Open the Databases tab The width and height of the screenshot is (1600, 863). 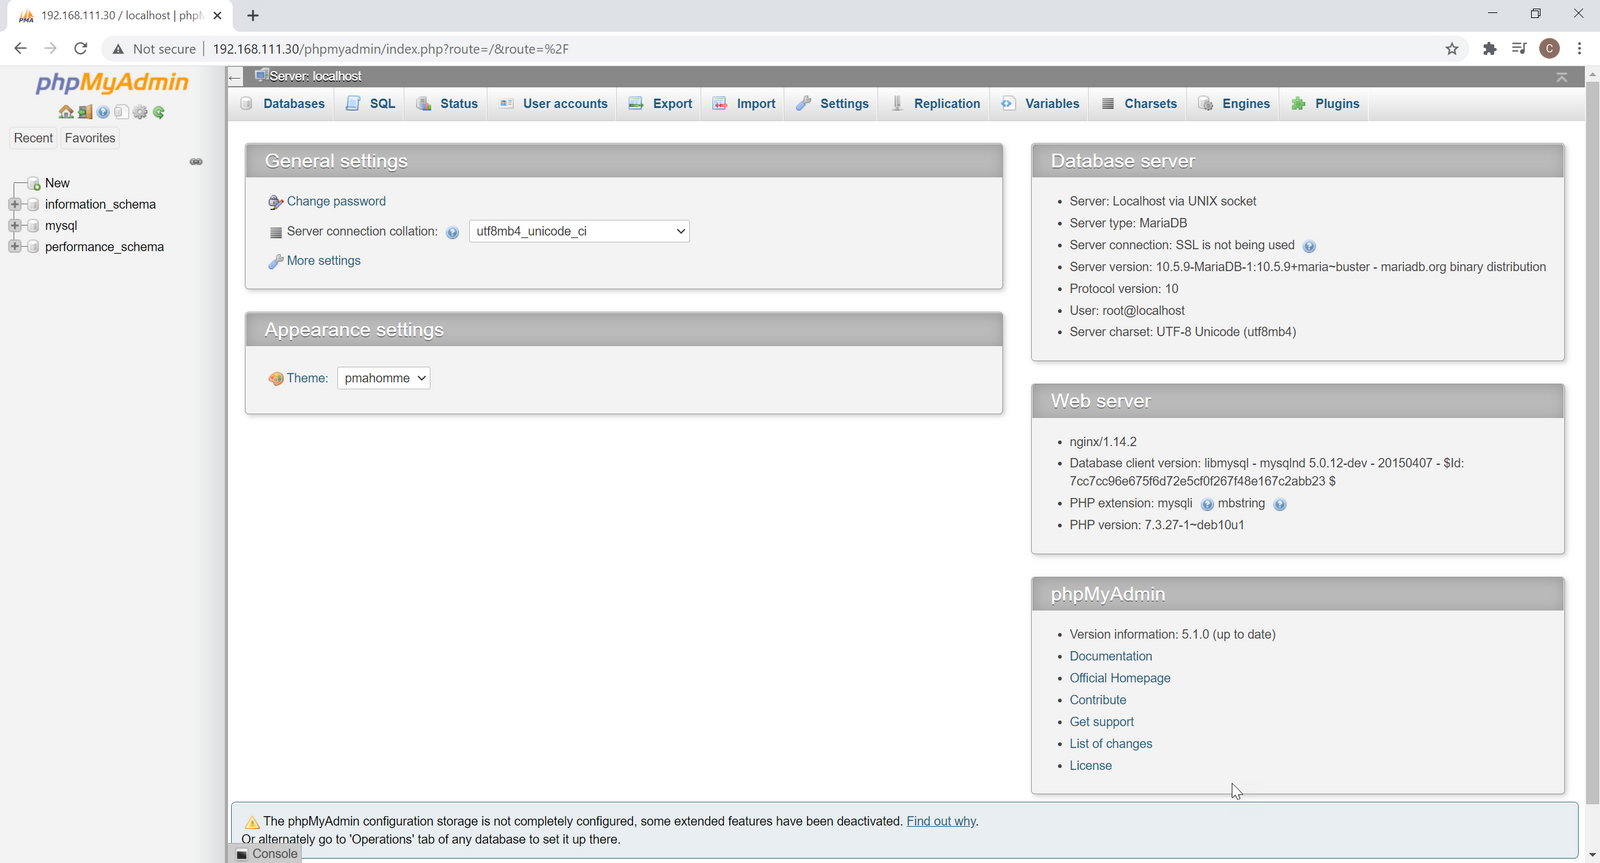click(283, 104)
